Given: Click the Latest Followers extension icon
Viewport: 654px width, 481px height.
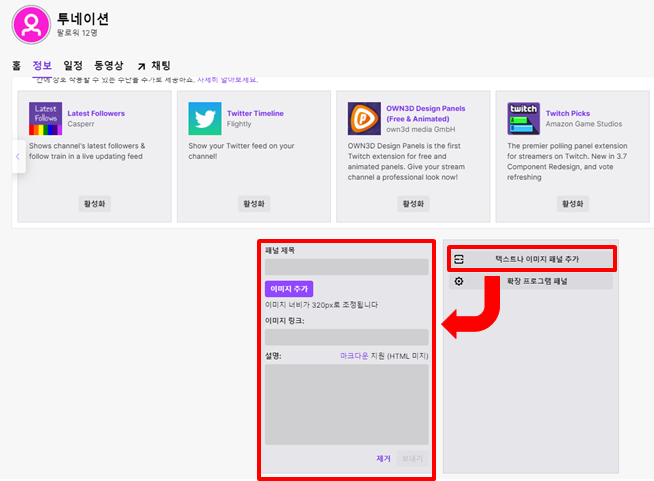Looking at the screenshot, I should [x=45, y=119].
